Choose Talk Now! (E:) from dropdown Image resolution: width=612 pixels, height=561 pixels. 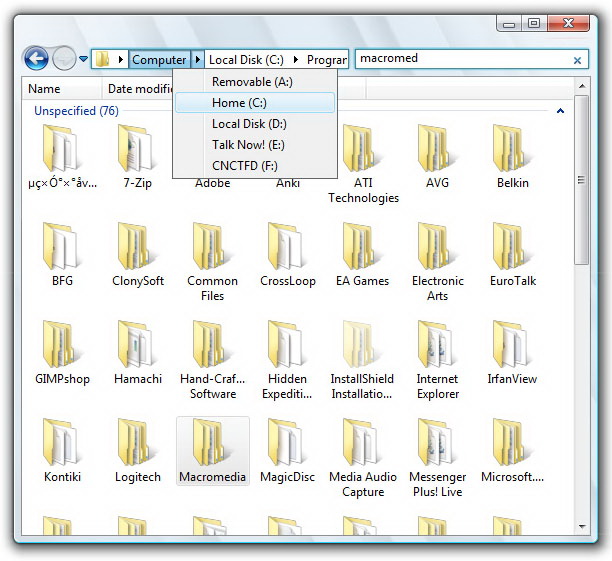[x=248, y=145]
